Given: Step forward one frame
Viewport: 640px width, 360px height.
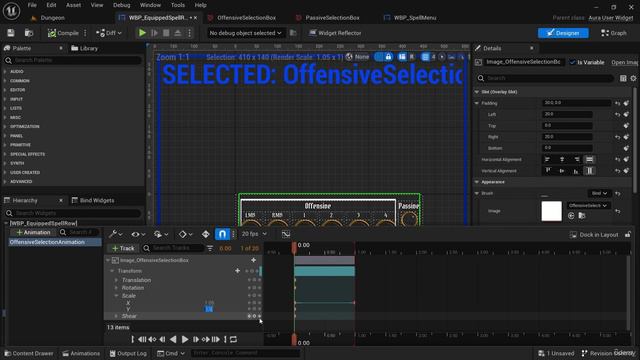Looking at the screenshot, I should [x=196, y=339].
